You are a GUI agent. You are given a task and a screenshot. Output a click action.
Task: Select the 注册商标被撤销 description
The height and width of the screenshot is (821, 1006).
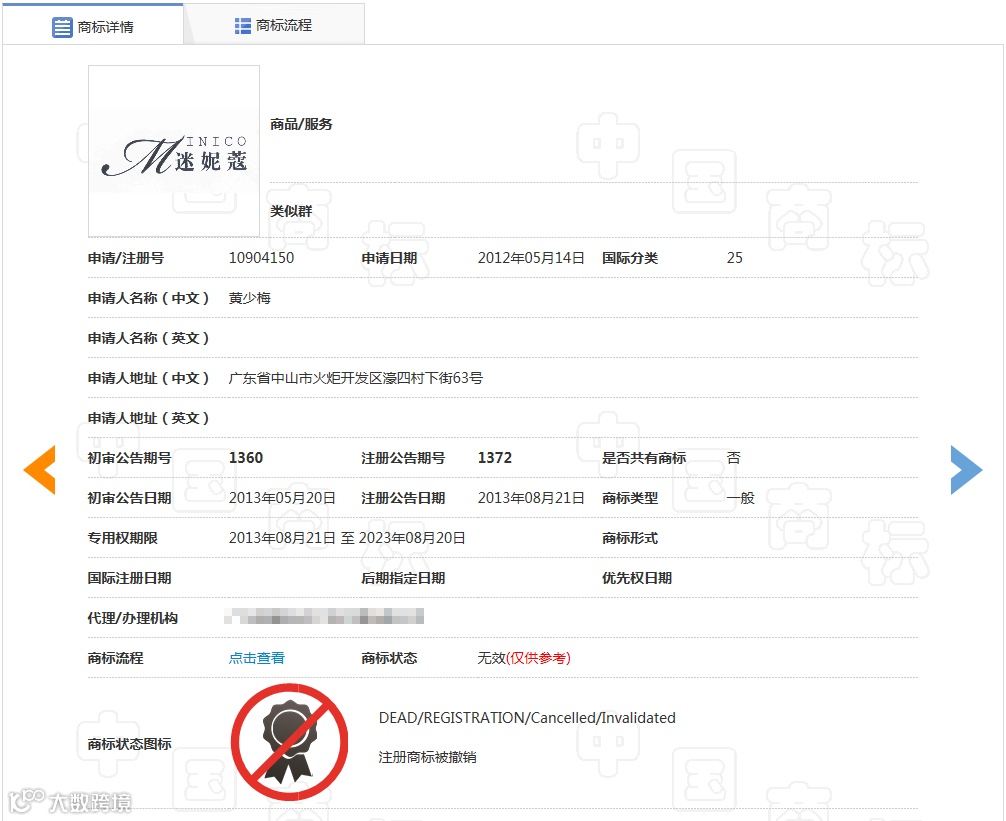427,758
